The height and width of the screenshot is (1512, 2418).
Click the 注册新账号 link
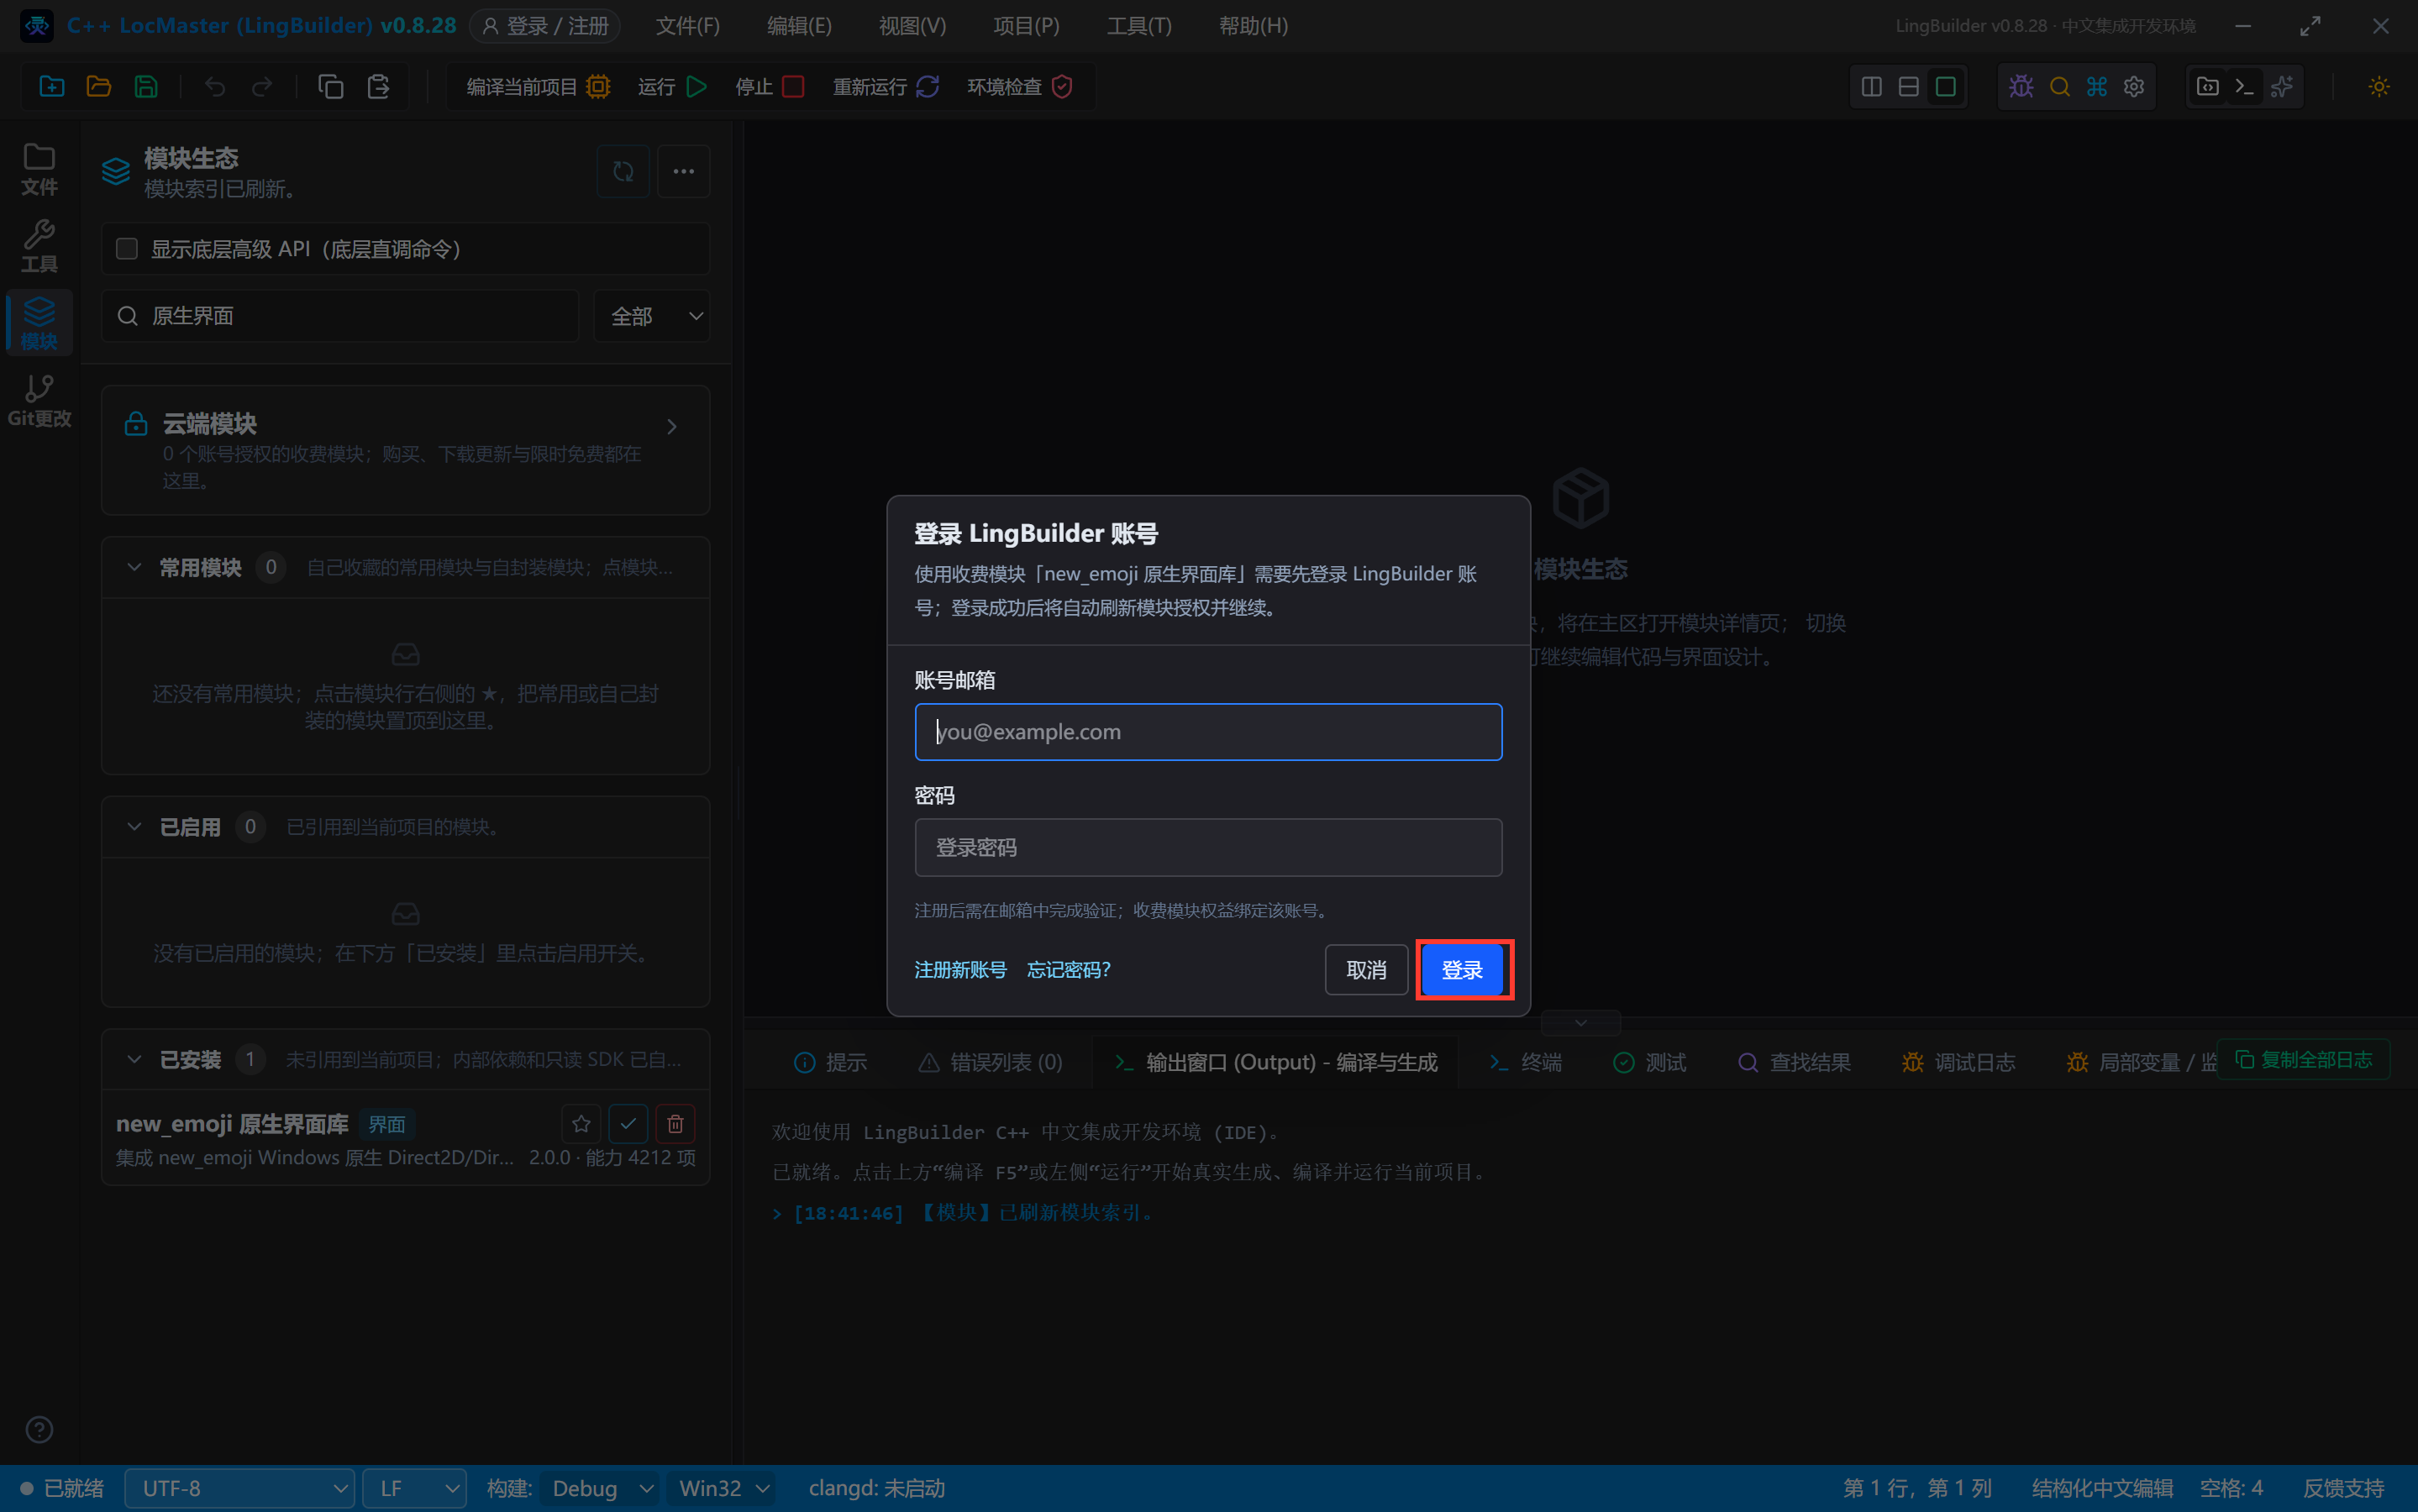coord(960,970)
